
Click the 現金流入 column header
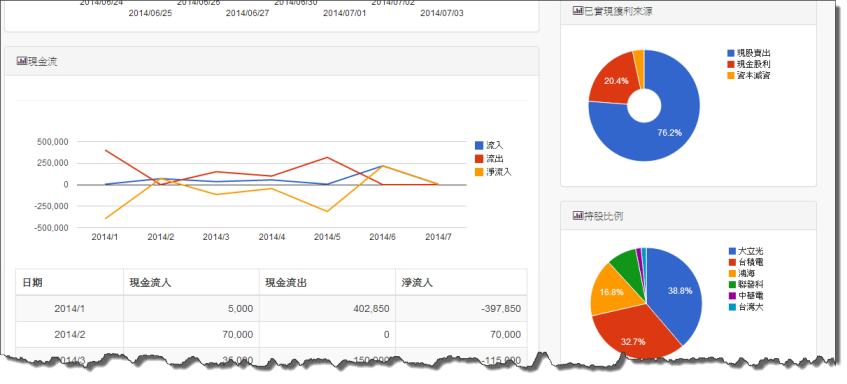click(x=191, y=282)
